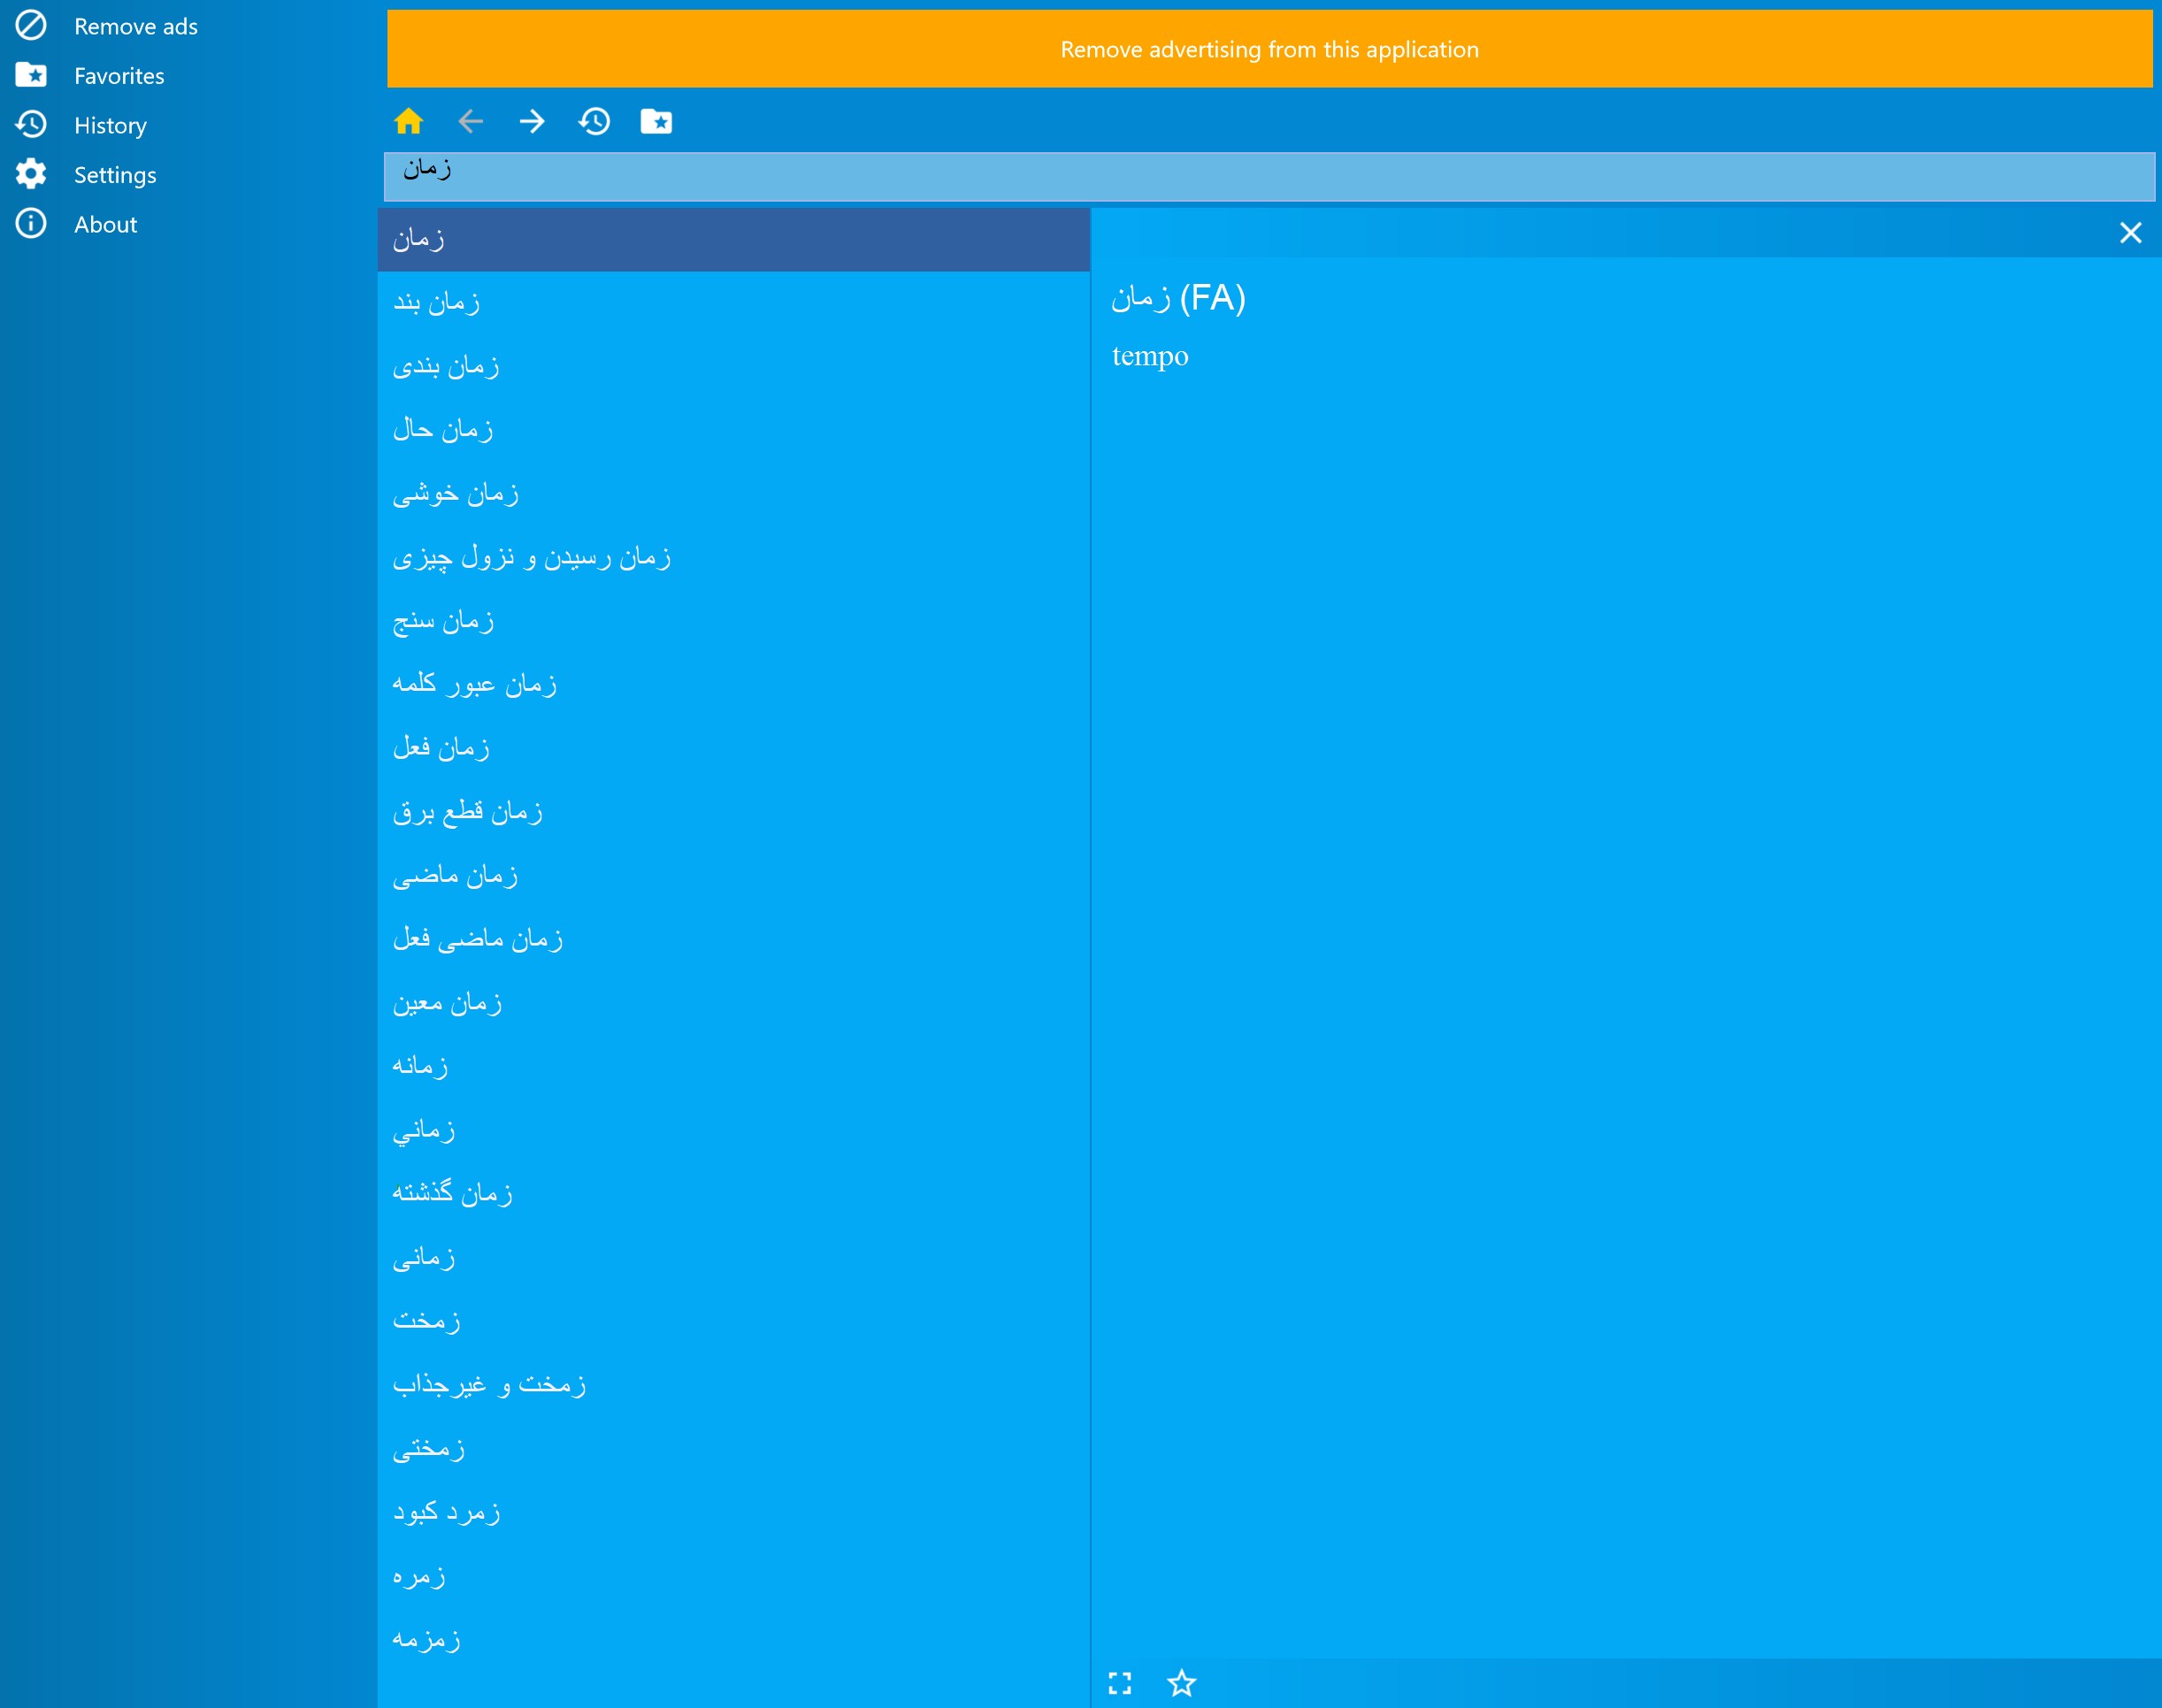
Task: Open History in sidebar menu
Action: [x=110, y=125]
